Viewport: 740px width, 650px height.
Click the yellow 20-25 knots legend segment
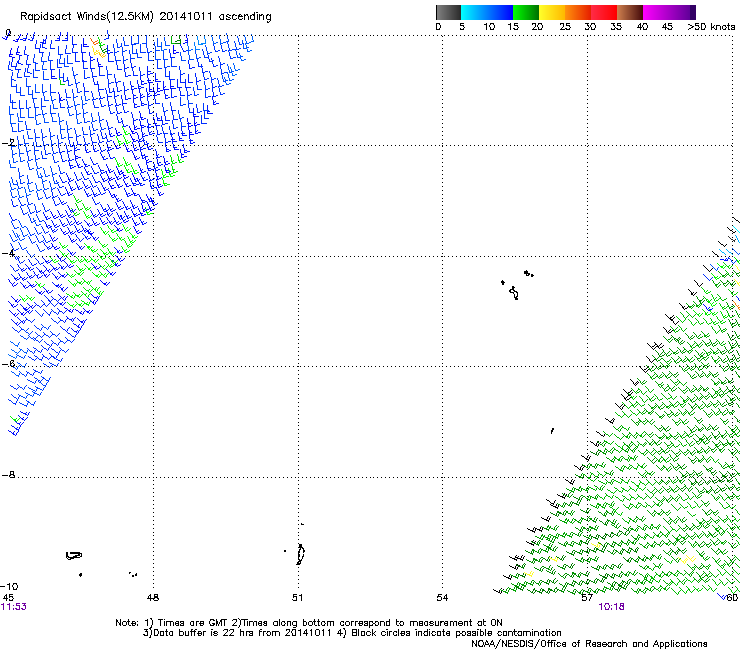click(552, 12)
